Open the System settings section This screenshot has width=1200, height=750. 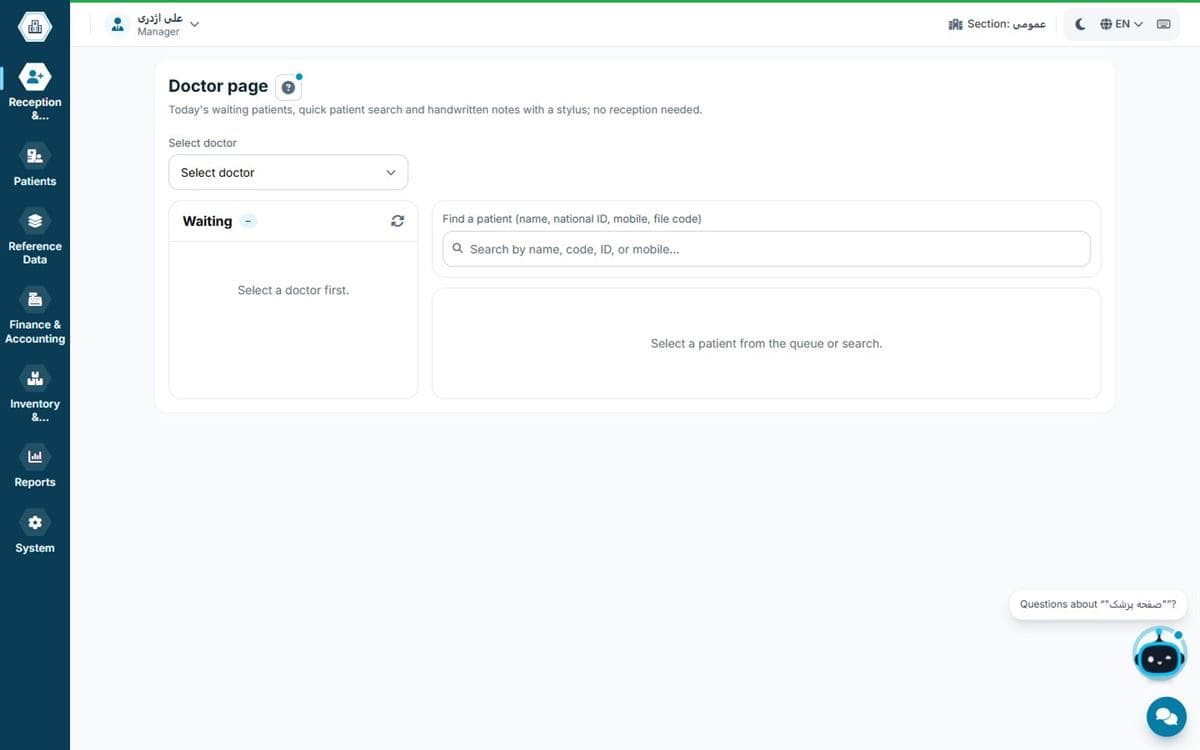[x=35, y=533]
